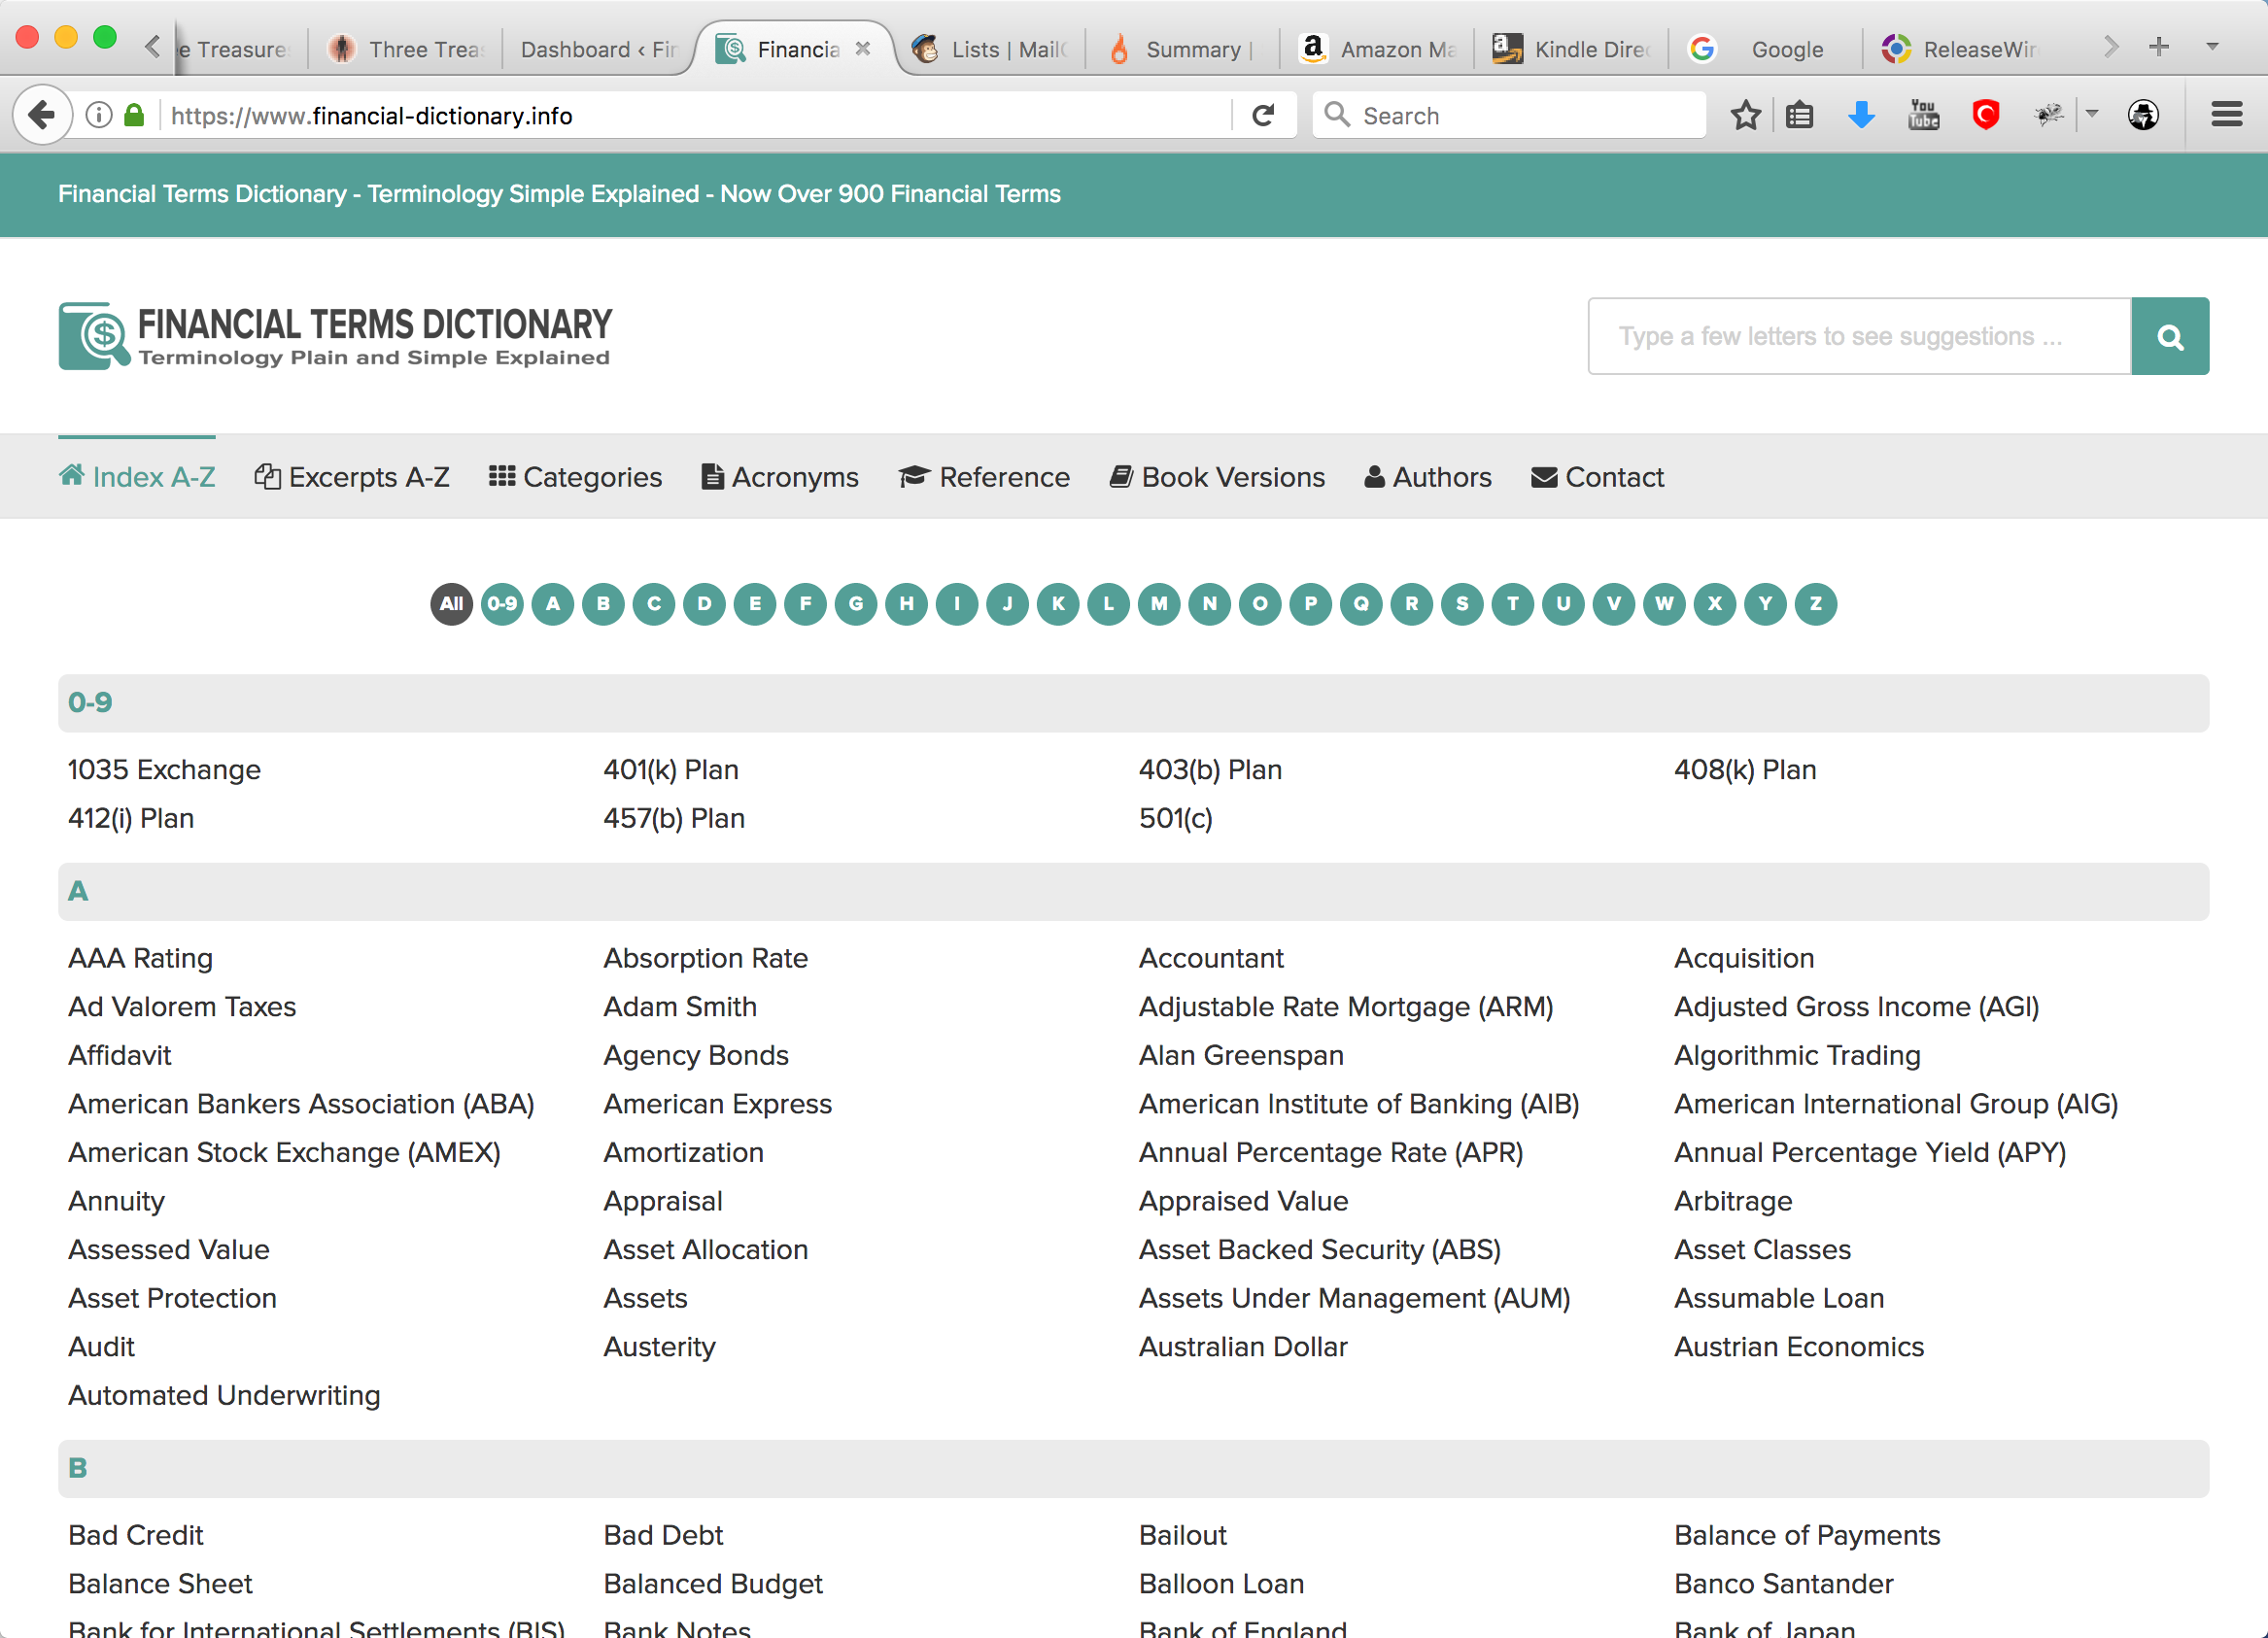2268x1638 pixels.
Task: Close the Financial Dictionary tab
Action: pos(863,48)
